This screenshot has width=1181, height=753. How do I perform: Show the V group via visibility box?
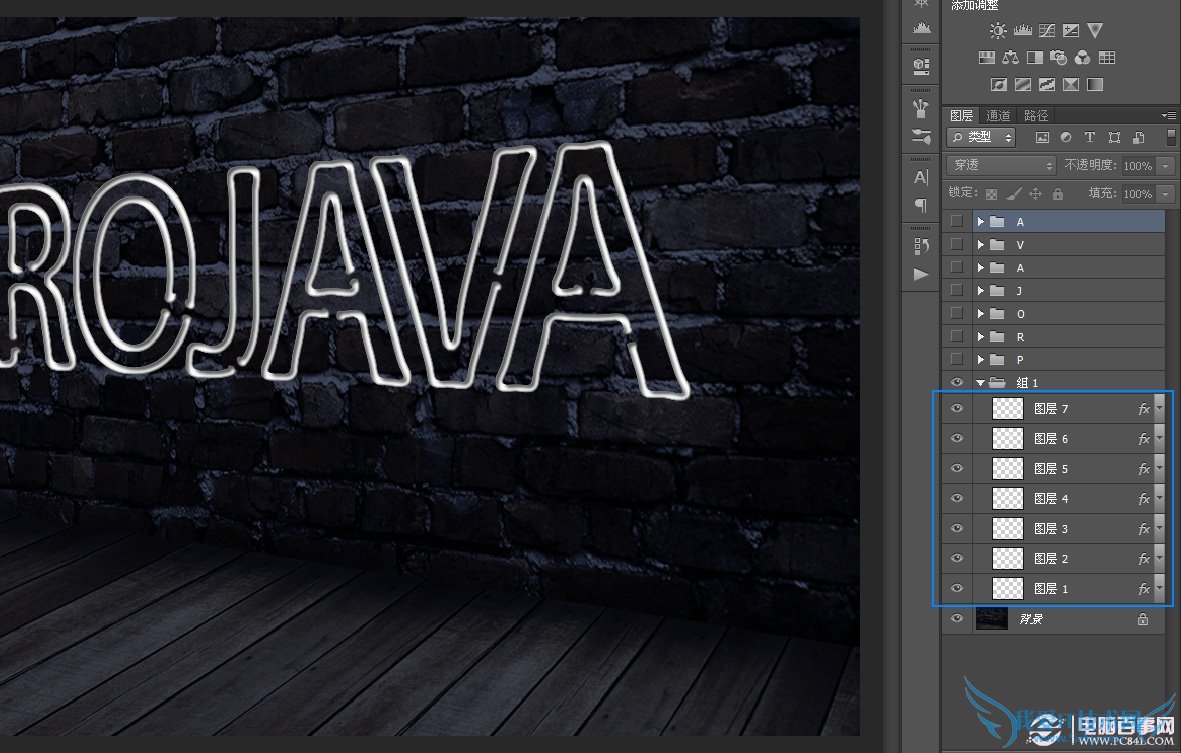[x=957, y=244]
